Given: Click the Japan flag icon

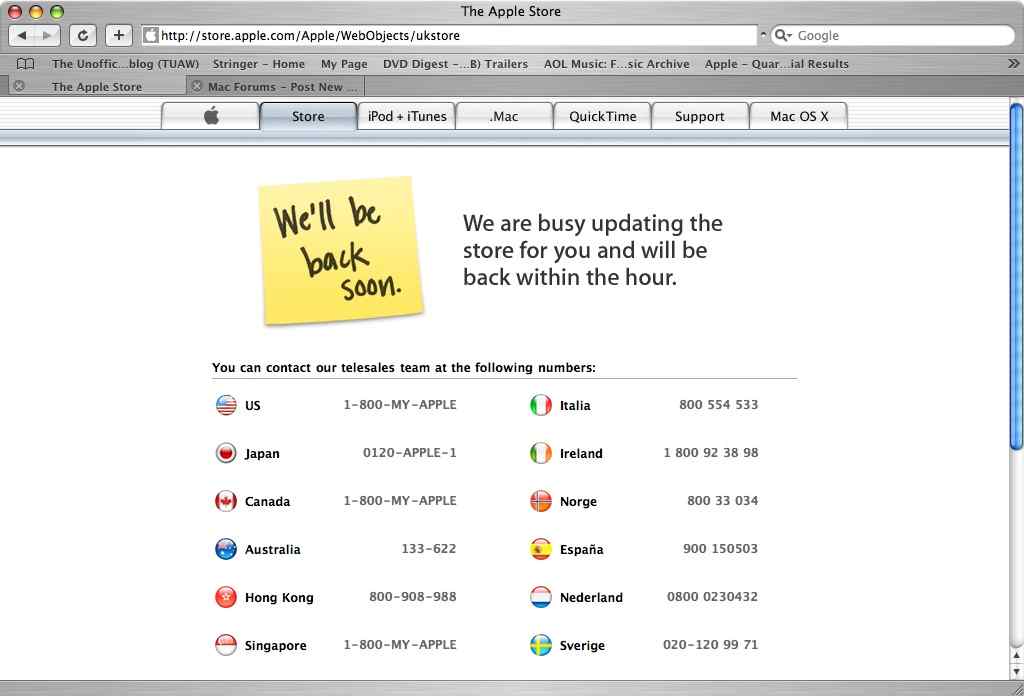Looking at the screenshot, I should [x=226, y=452].
